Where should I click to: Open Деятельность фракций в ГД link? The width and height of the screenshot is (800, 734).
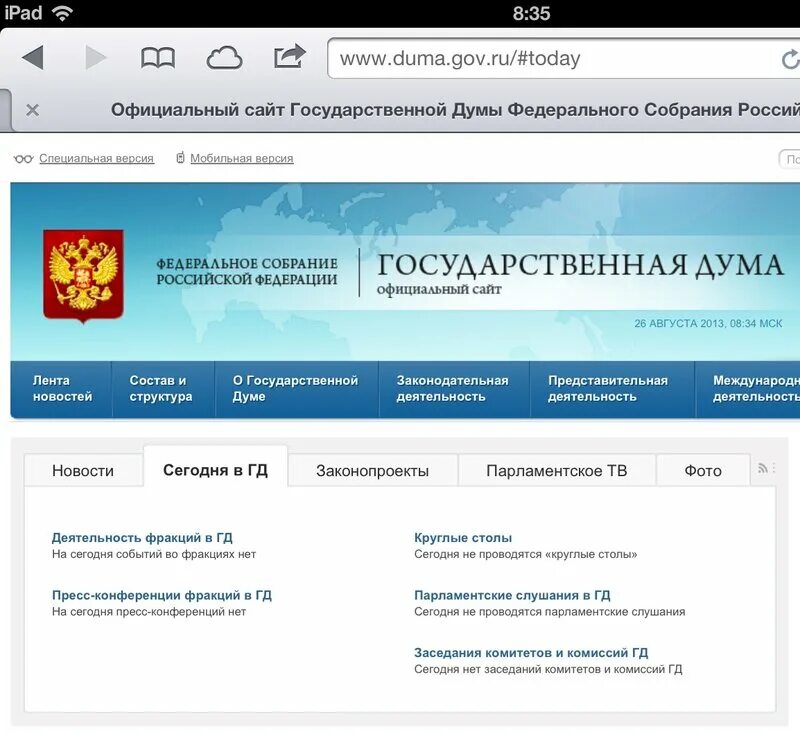142,538
